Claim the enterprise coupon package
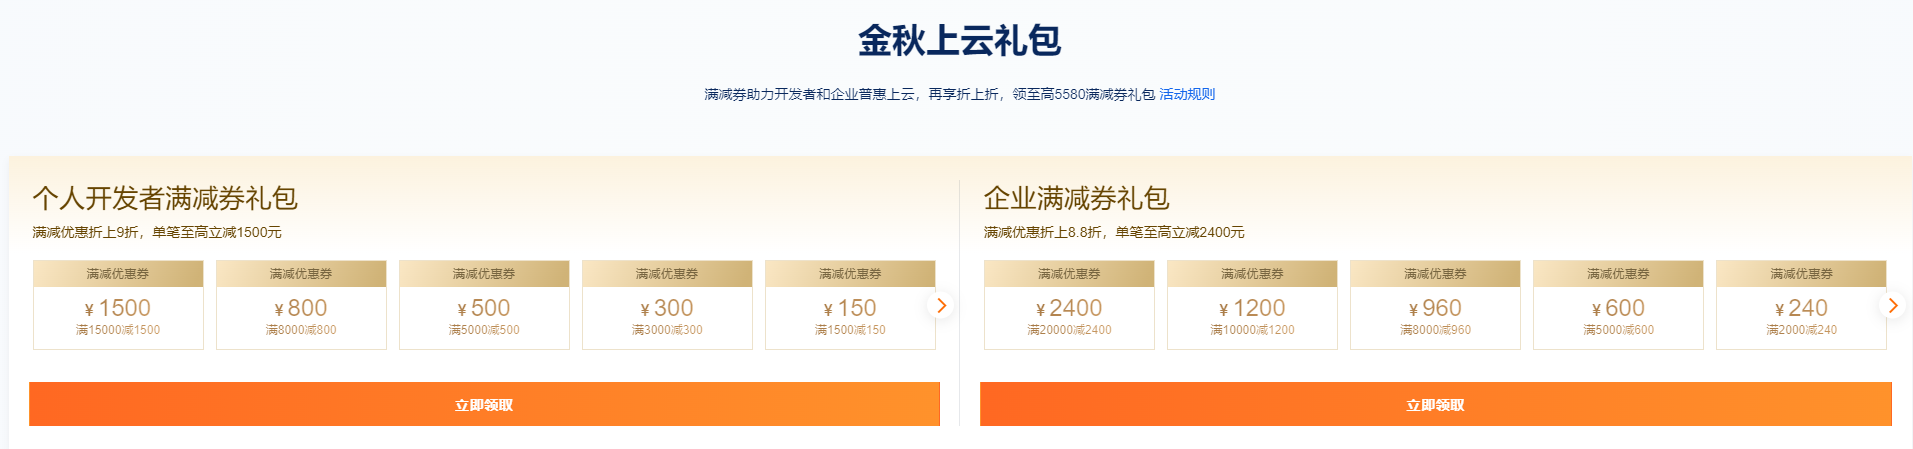Screen dimensions: 1913x449 (x=1435, y=404)
